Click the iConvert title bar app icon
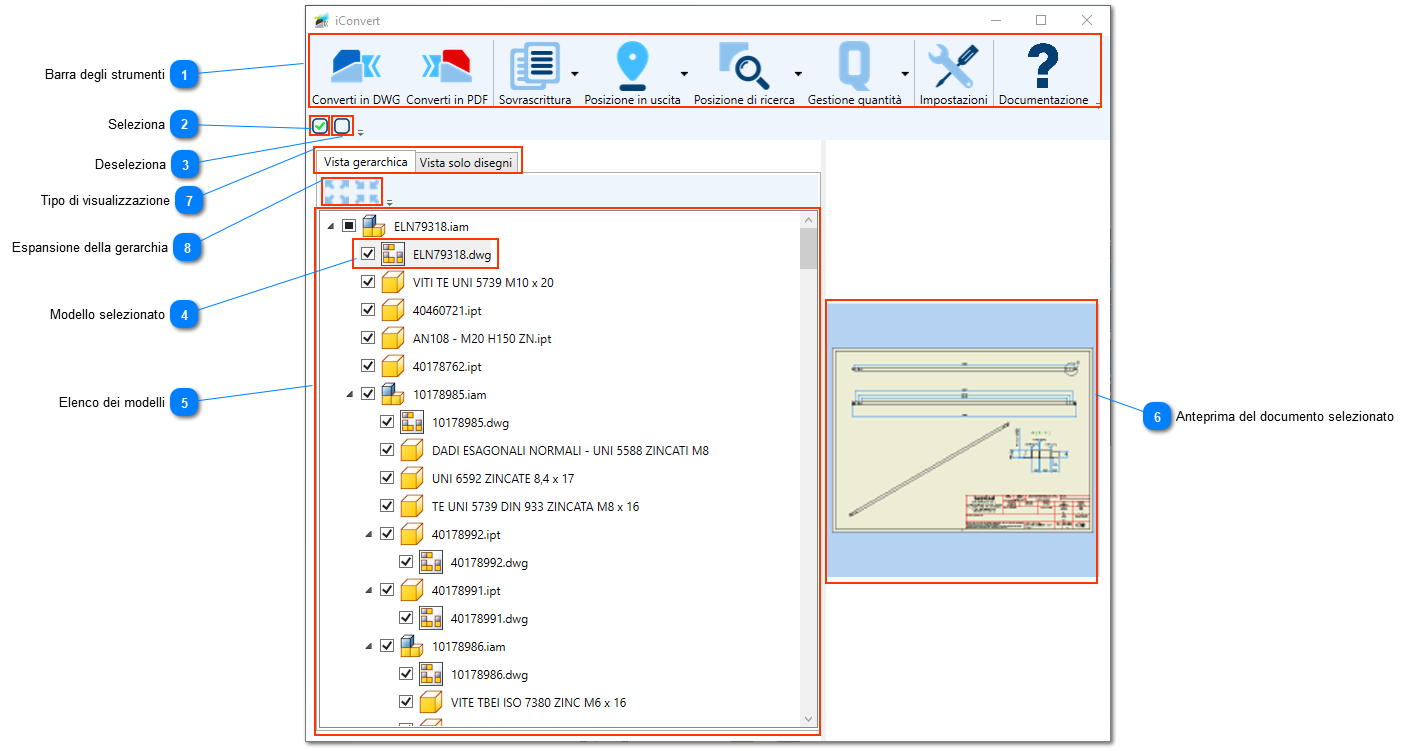The image size is (1410, 751). click(321, 20)
